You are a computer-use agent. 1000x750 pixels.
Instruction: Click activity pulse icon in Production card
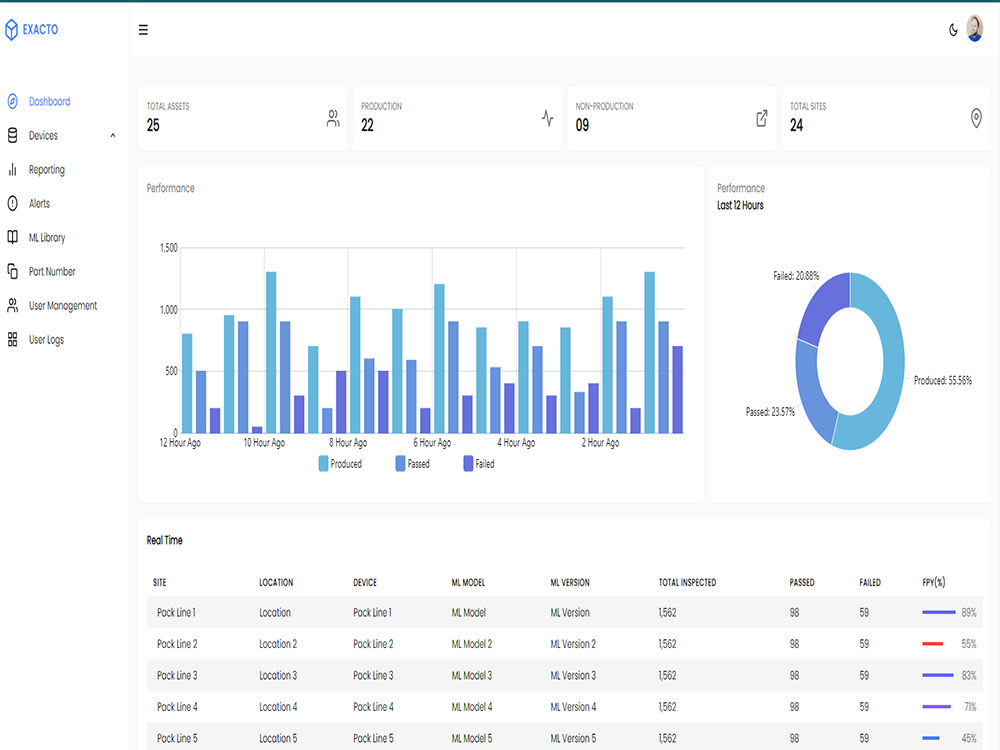coord(547,118)
